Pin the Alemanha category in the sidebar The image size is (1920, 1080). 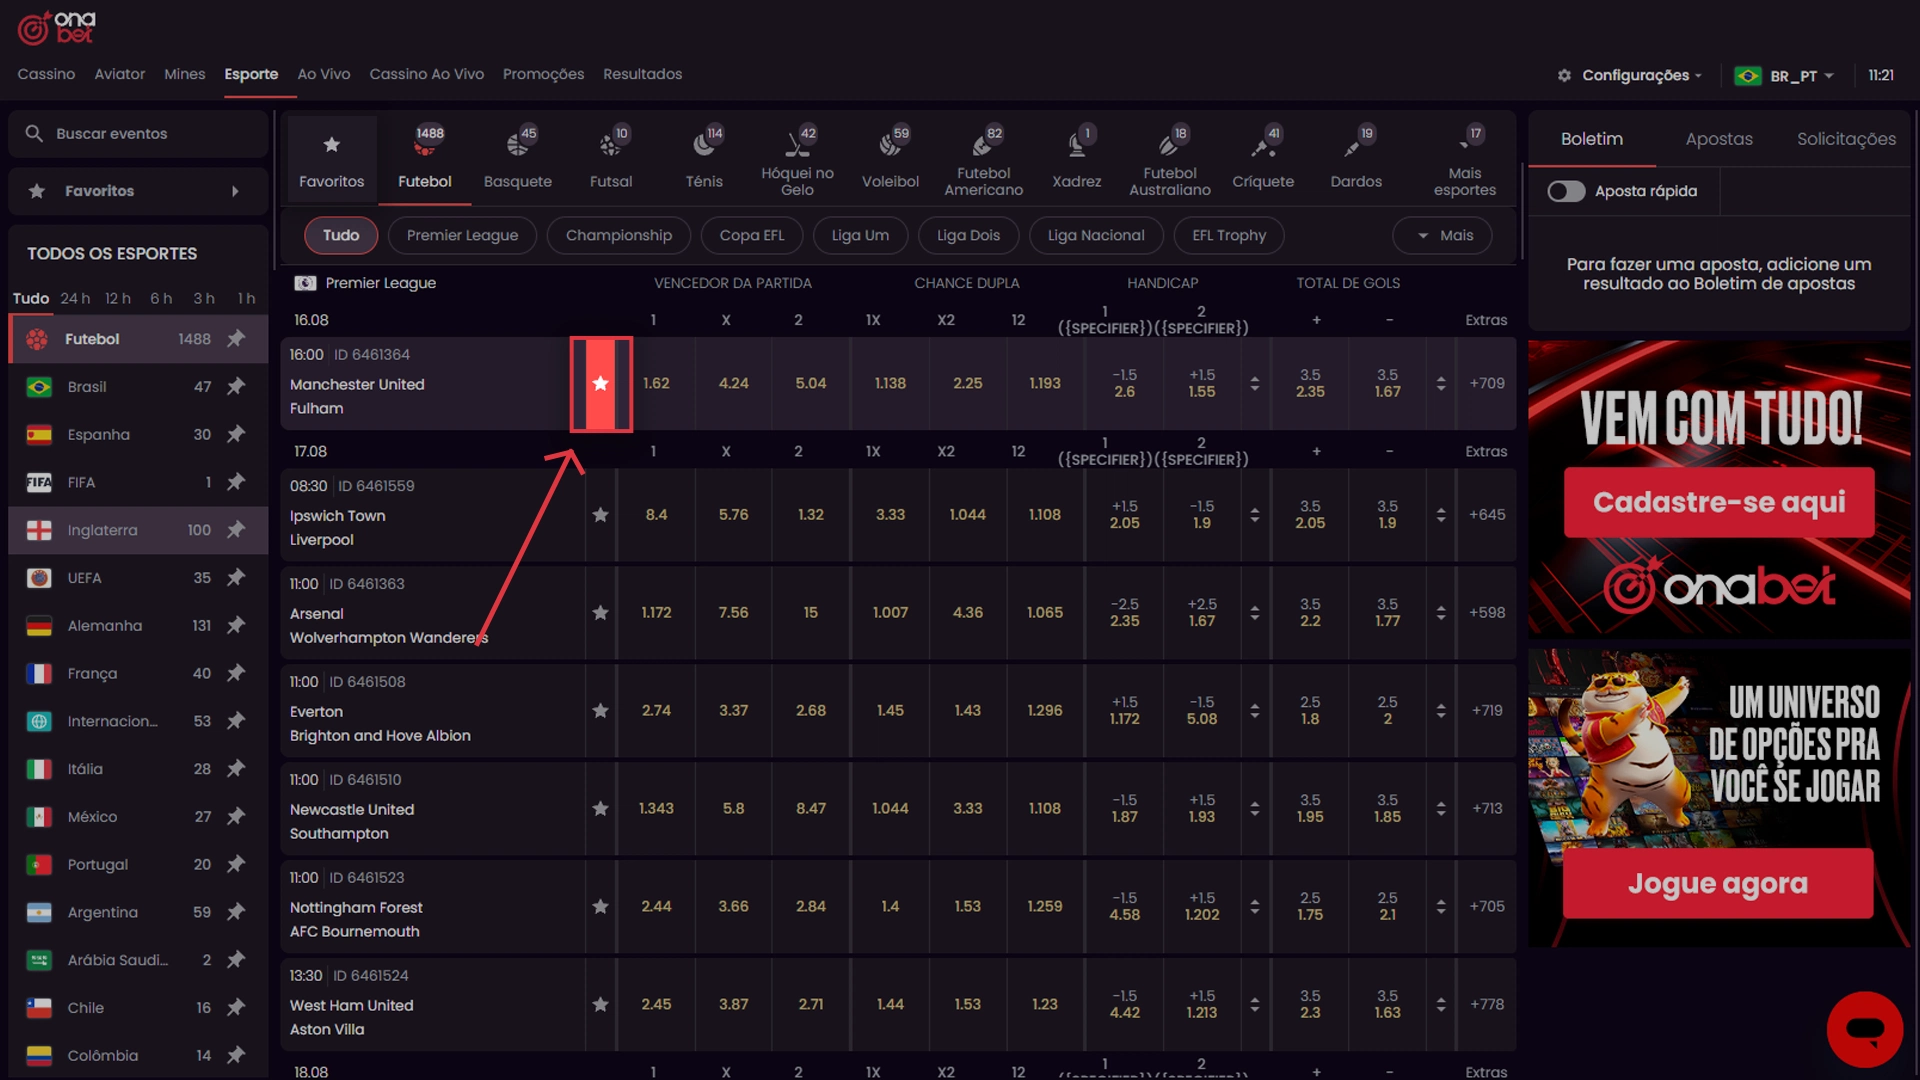(x=236, y=625)
